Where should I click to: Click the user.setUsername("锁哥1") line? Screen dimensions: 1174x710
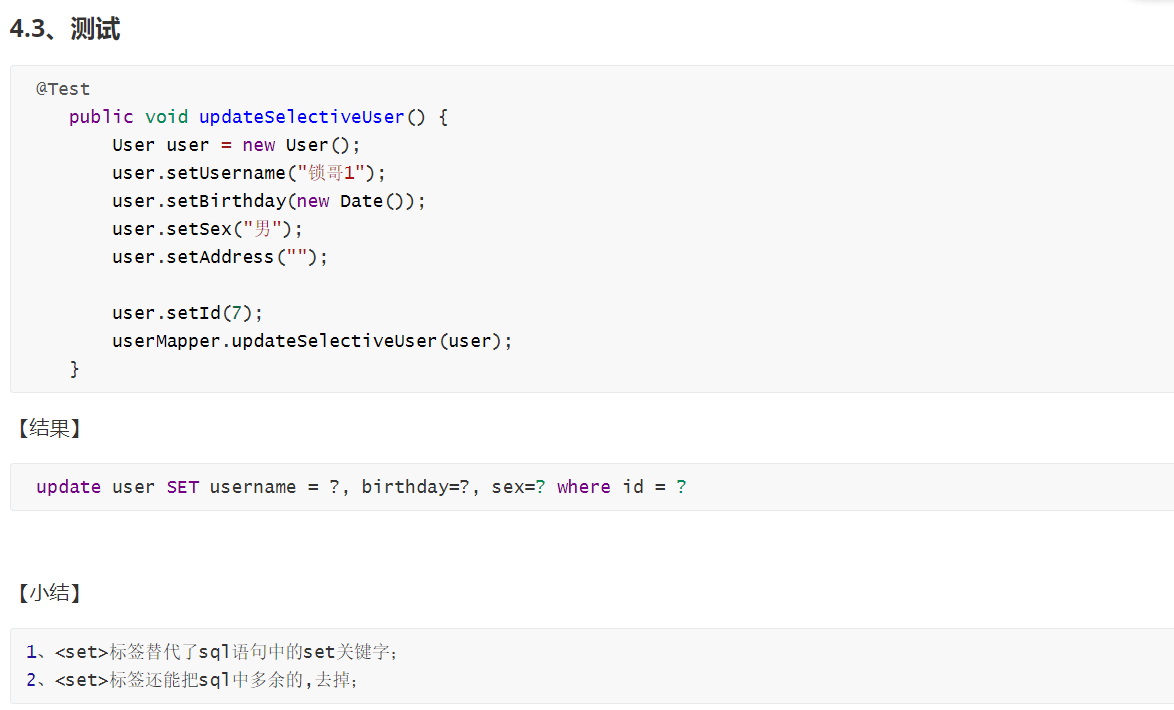[249, 173]
